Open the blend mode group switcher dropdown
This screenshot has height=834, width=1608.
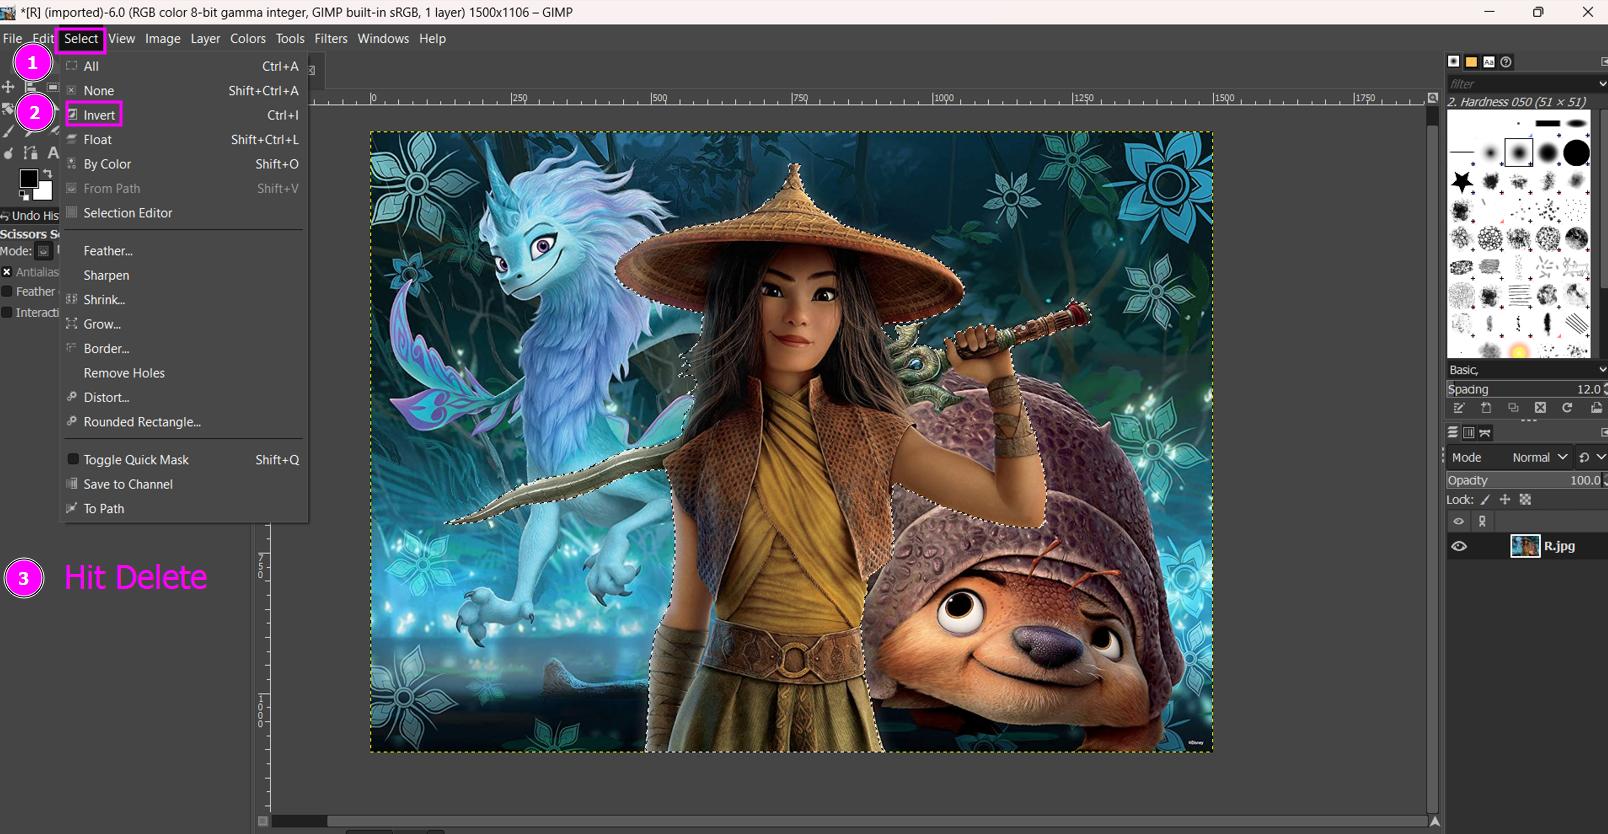[1591, 457]
